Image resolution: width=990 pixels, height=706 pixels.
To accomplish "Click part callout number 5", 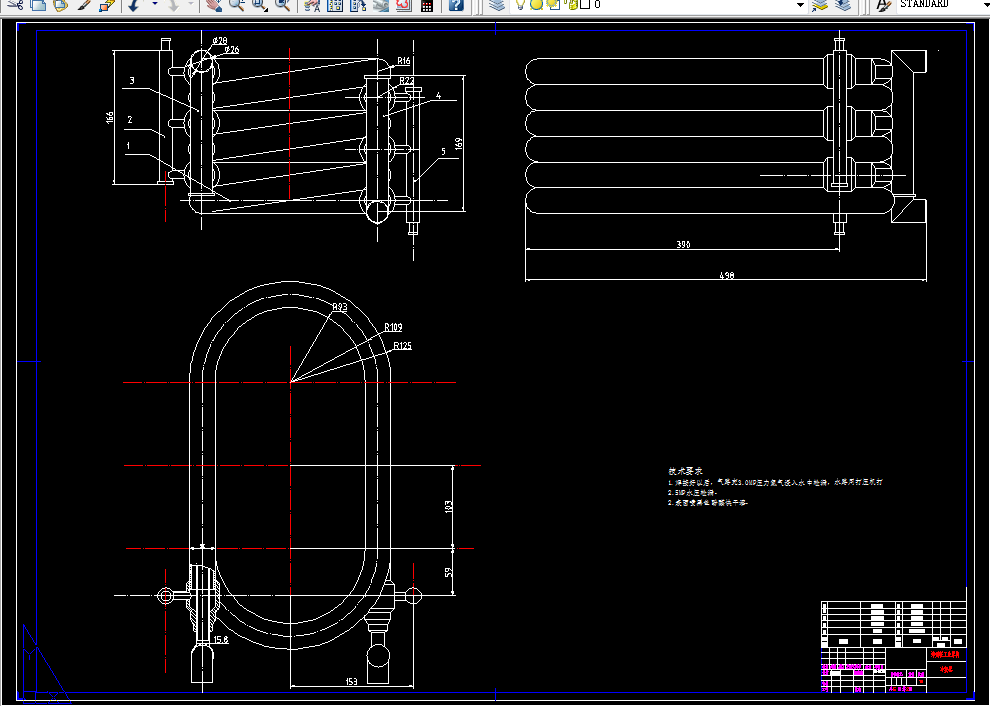I will pyautogui.click(x=443, y=152).
